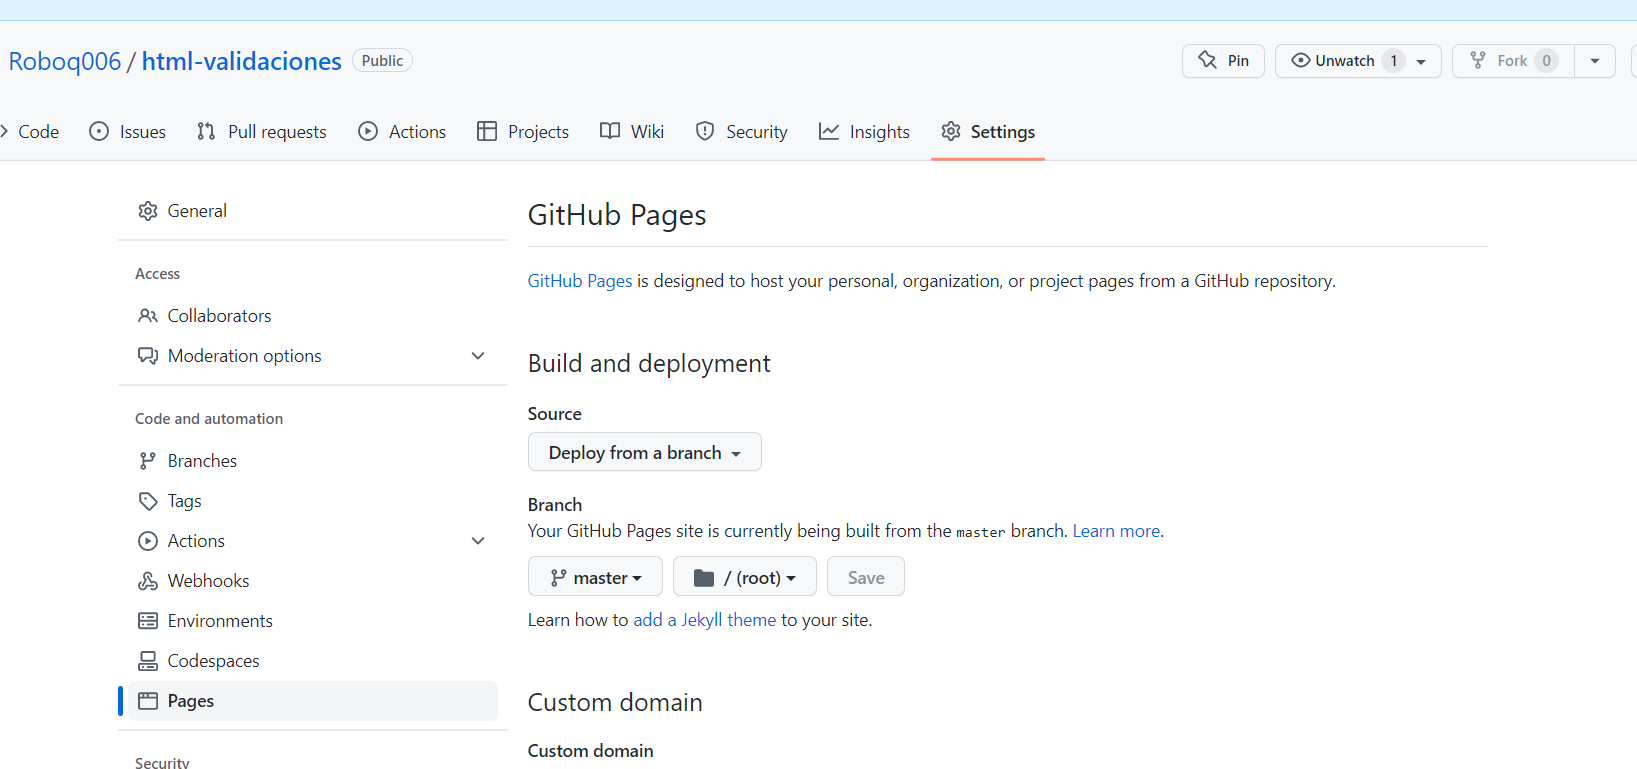Screen dimensions: 1637x769
Task: Open the Pull requests tab
Action: pyautogui.click(x=262, y=131)
